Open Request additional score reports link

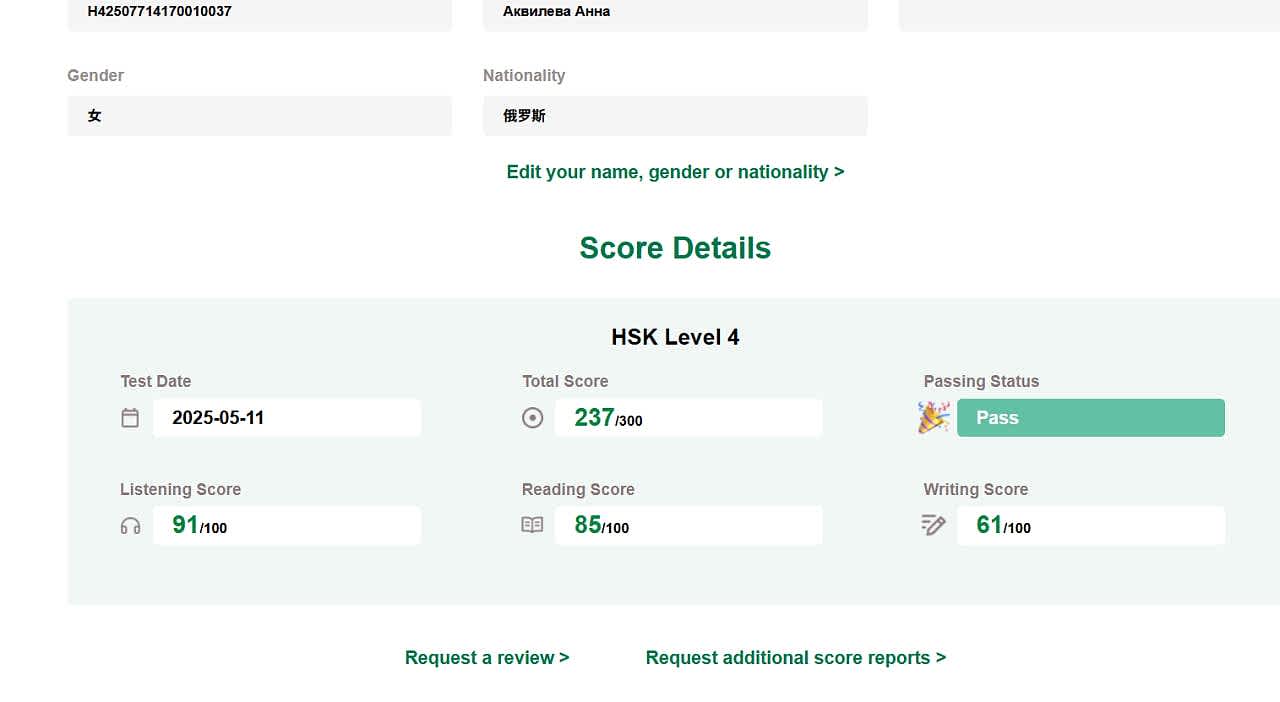[x=796, y=658]
